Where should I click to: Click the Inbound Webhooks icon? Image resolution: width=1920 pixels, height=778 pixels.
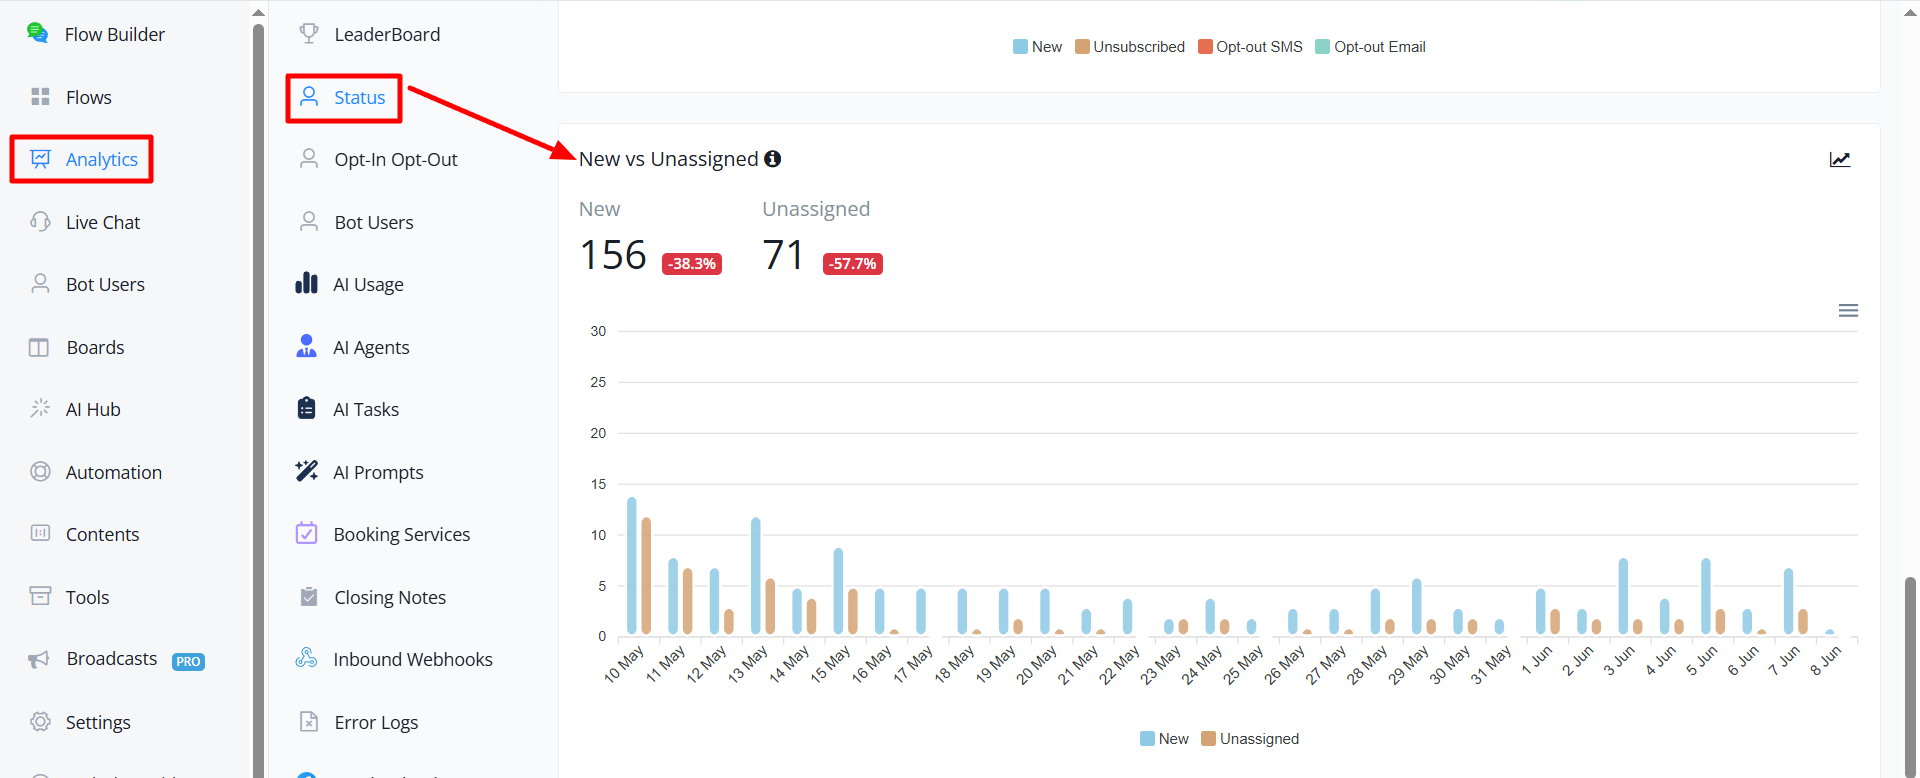coord(306,659)
